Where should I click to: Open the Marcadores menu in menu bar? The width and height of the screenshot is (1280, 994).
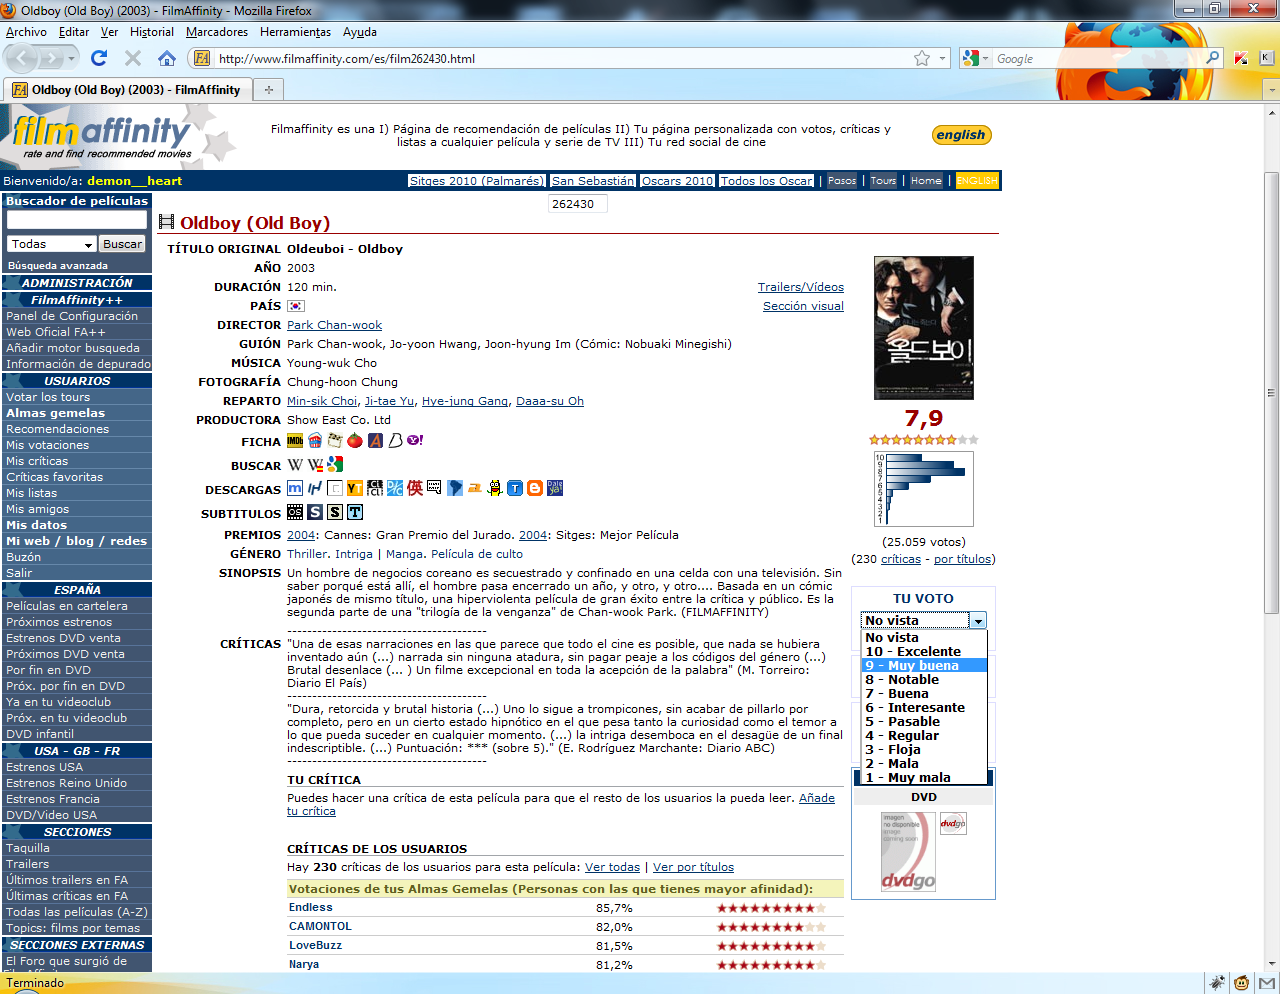pyautogui.click(x=217, y=32)
